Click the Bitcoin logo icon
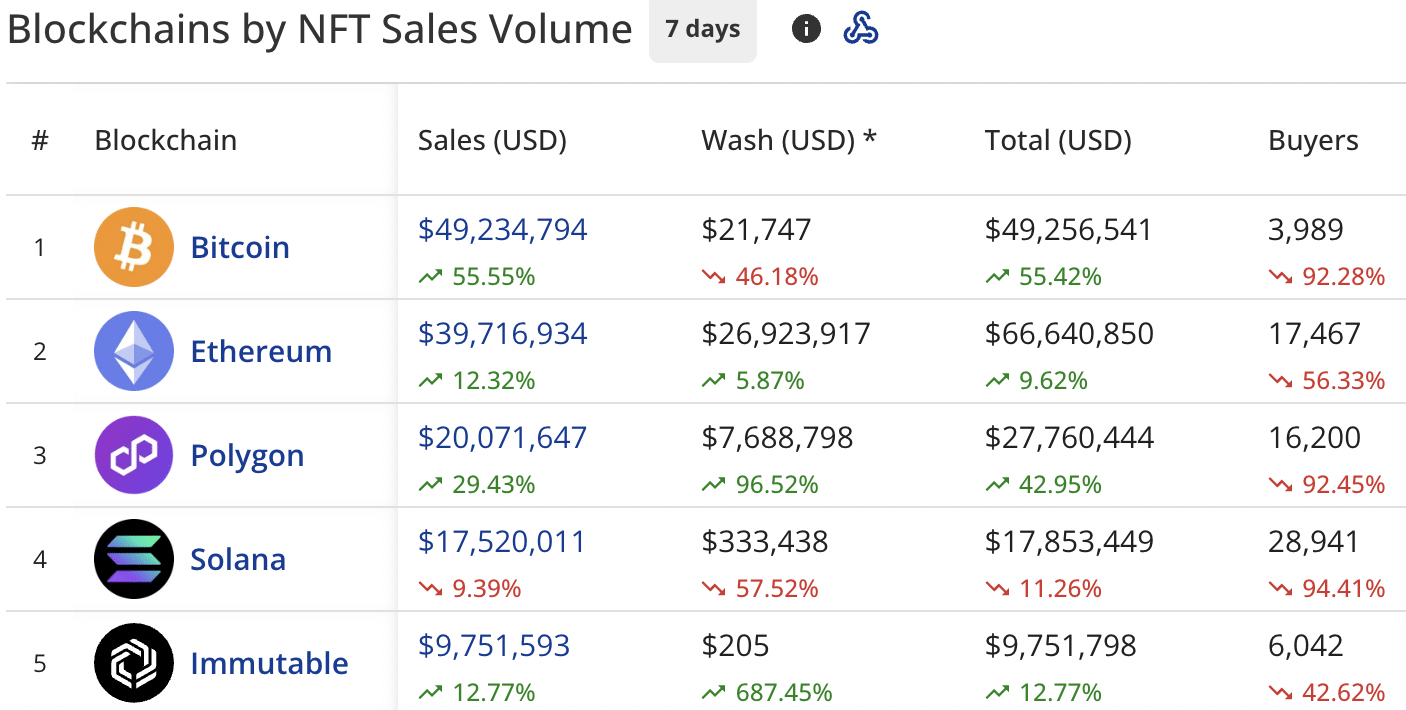Image resolution: width=1406 pixels, height=710 pixels. [133, 247]
